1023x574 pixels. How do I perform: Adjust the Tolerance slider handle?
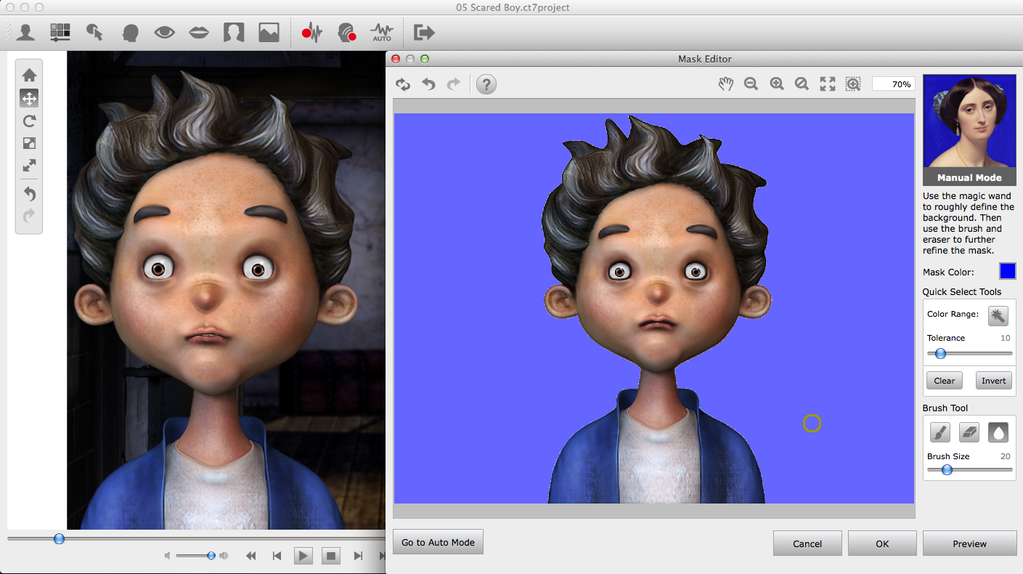[x=940, y=354]
